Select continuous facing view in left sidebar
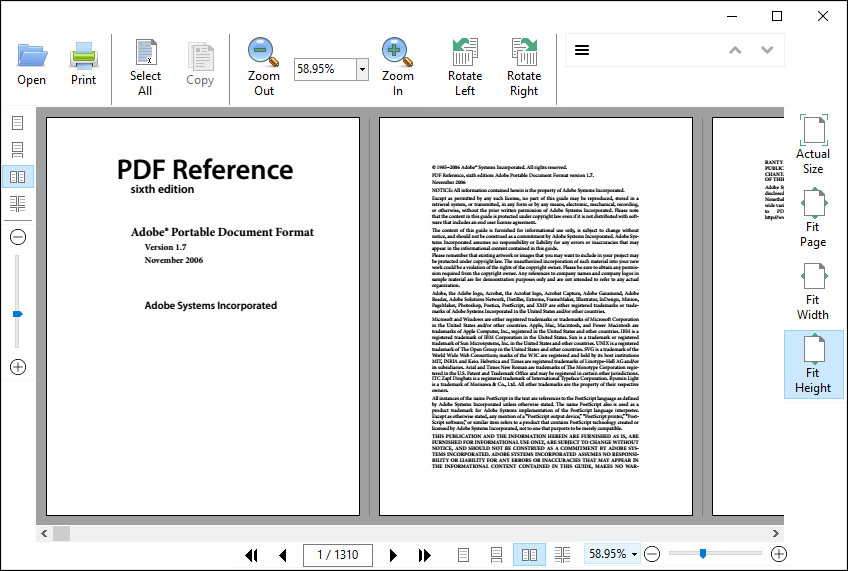The width and height of the screenshot is (848, 571). (x=17, y=204)
